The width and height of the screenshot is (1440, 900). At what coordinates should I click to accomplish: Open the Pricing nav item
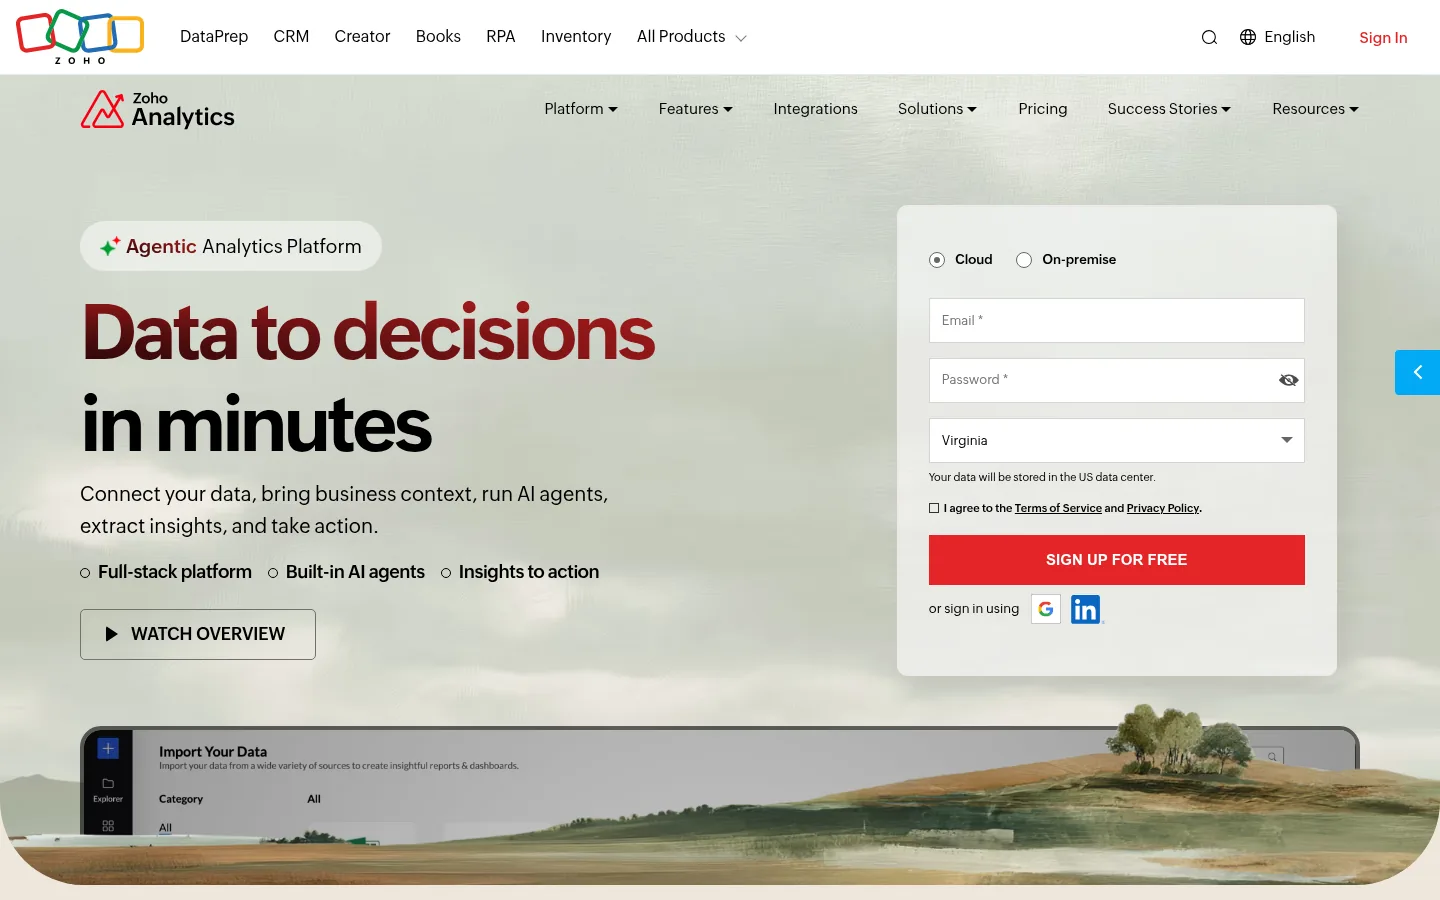click(x=1043, y=109)
